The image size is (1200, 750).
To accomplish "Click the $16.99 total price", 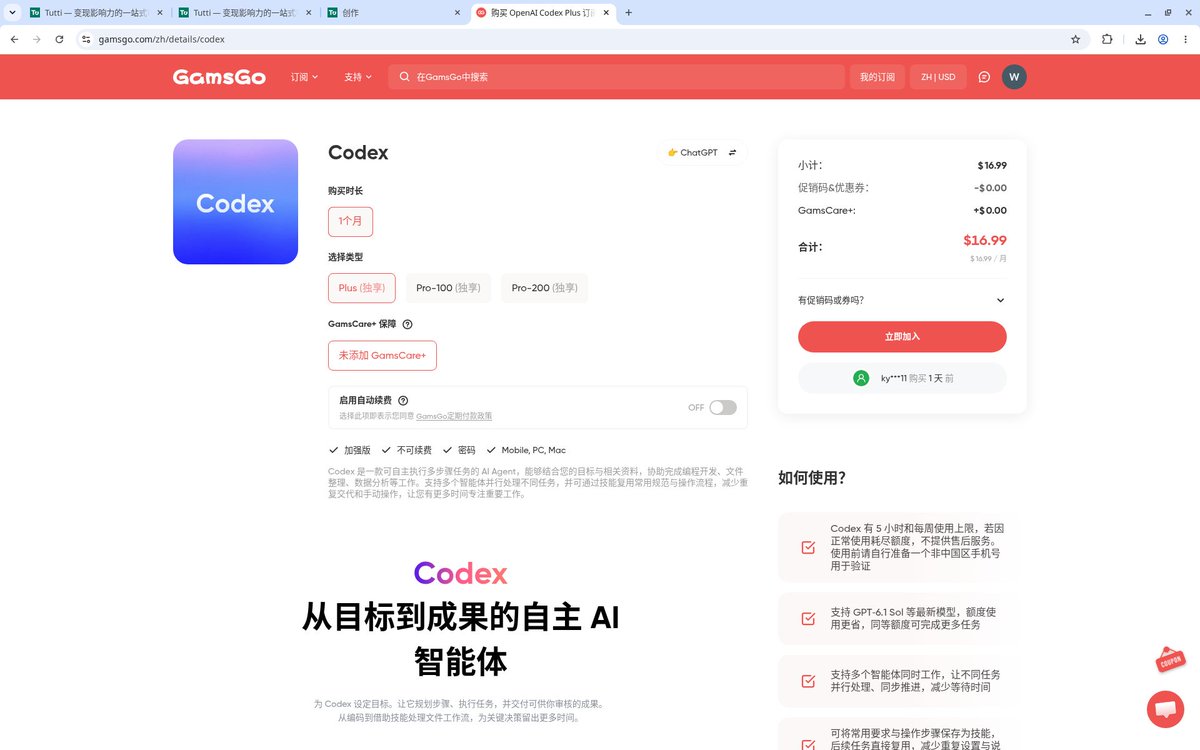I will [x=985, y=240].
